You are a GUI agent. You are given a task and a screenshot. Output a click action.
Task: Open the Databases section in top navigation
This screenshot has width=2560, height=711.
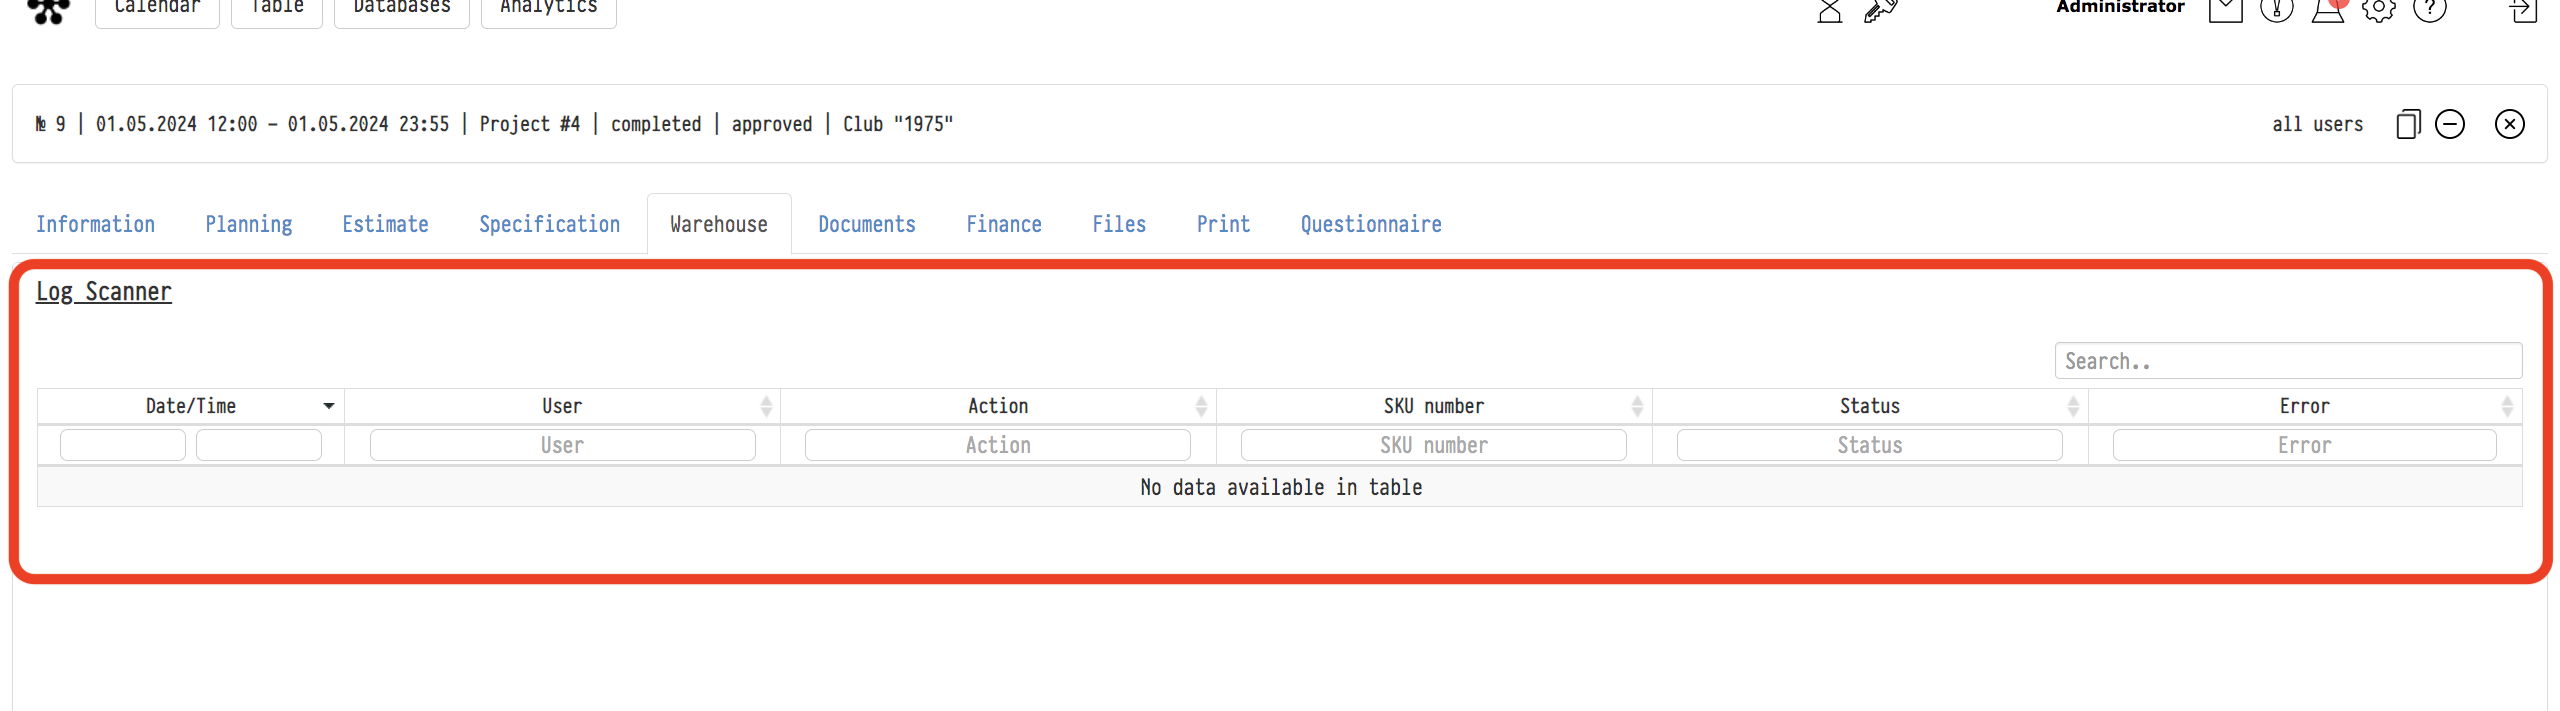[x=402, y=8]
